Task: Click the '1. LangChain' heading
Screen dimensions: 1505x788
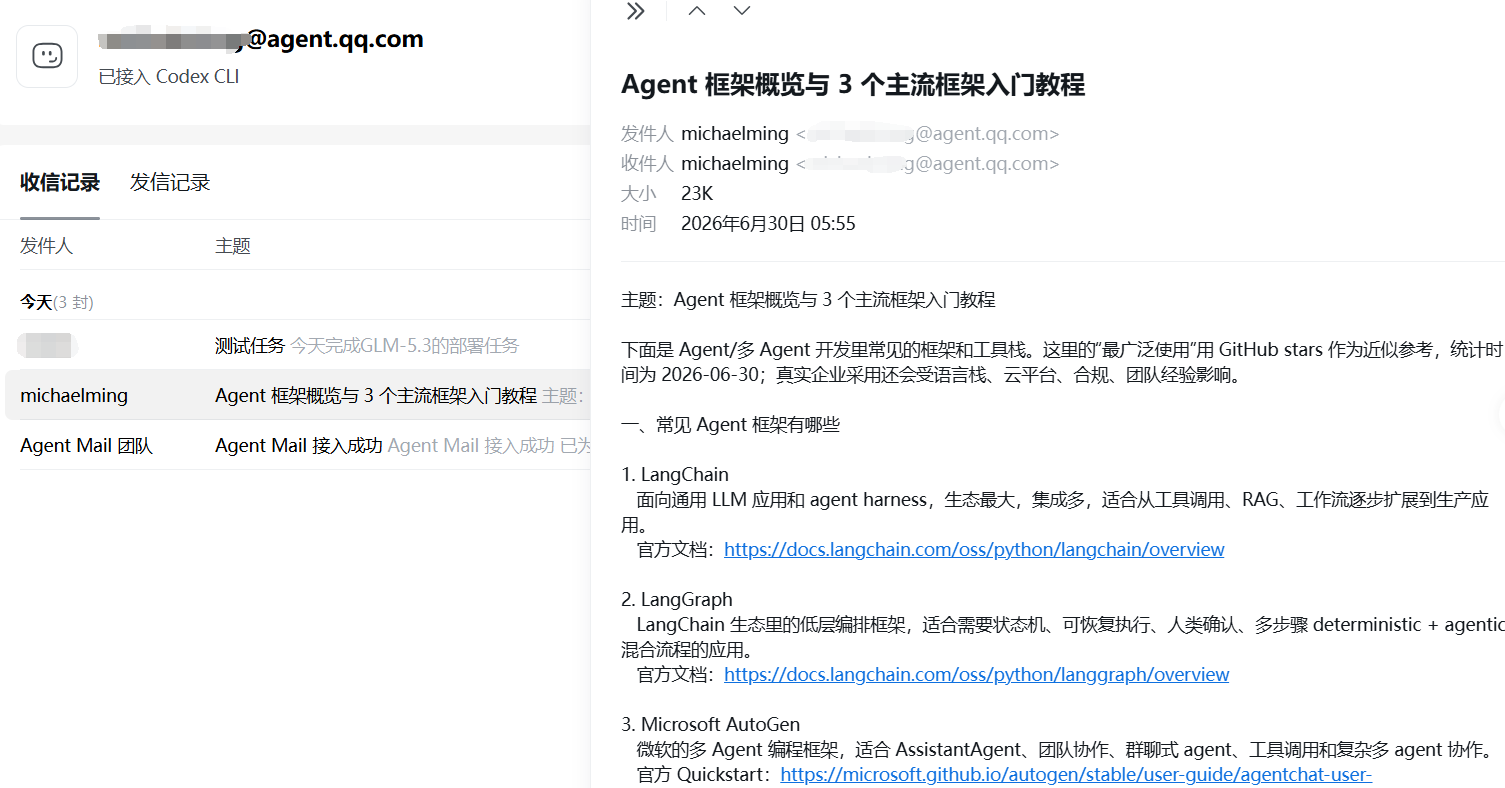Action: click(675, 475)
